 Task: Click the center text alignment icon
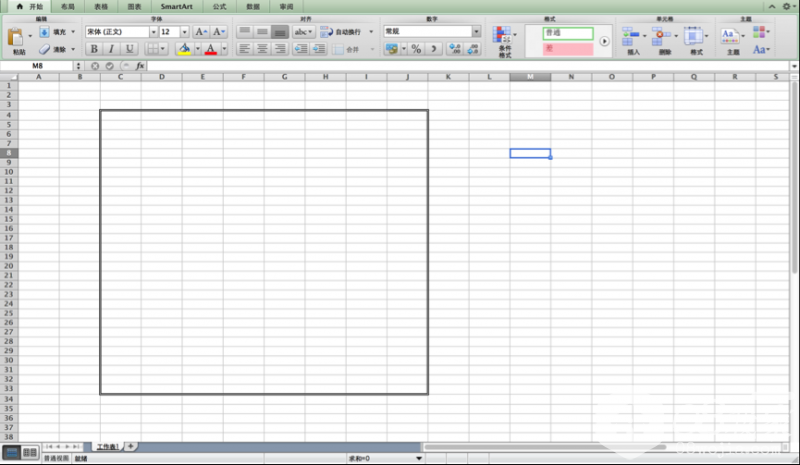coord(262,49)
